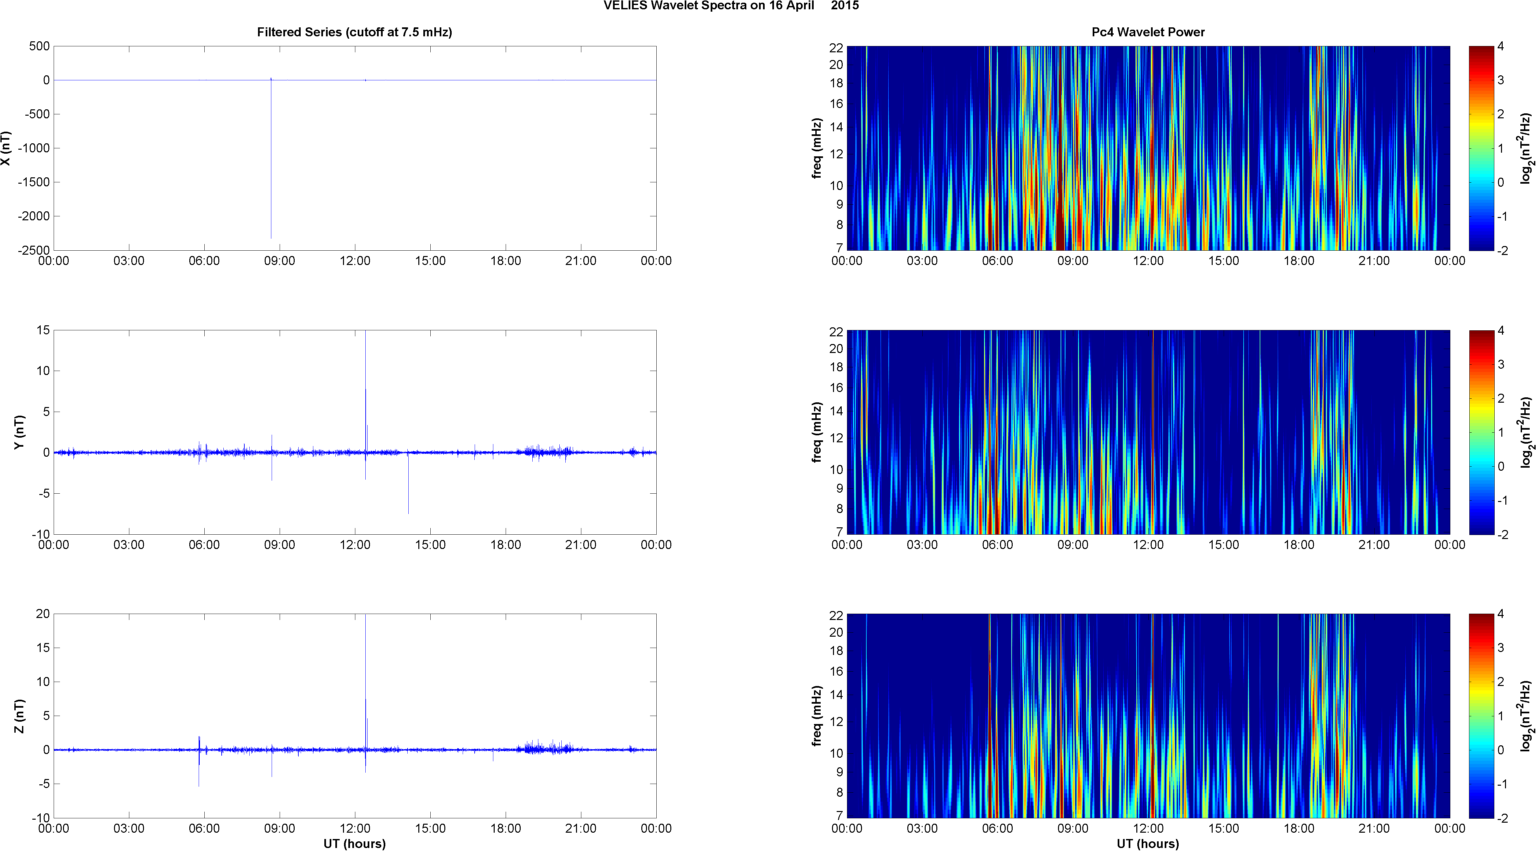Click the Z (nT) axis label

tap(19, 716)
